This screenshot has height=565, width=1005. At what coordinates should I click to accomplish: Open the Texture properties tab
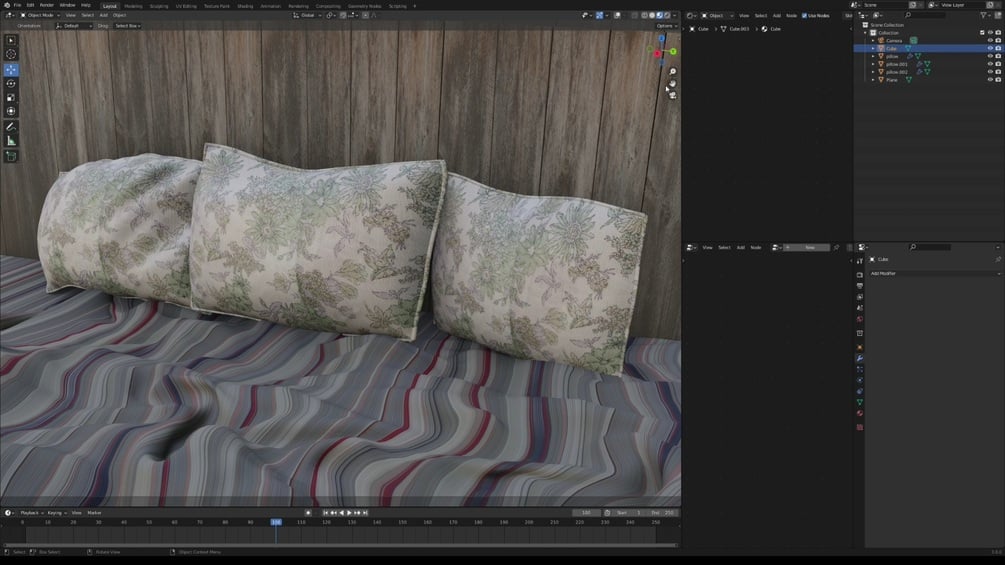[860, 427]
